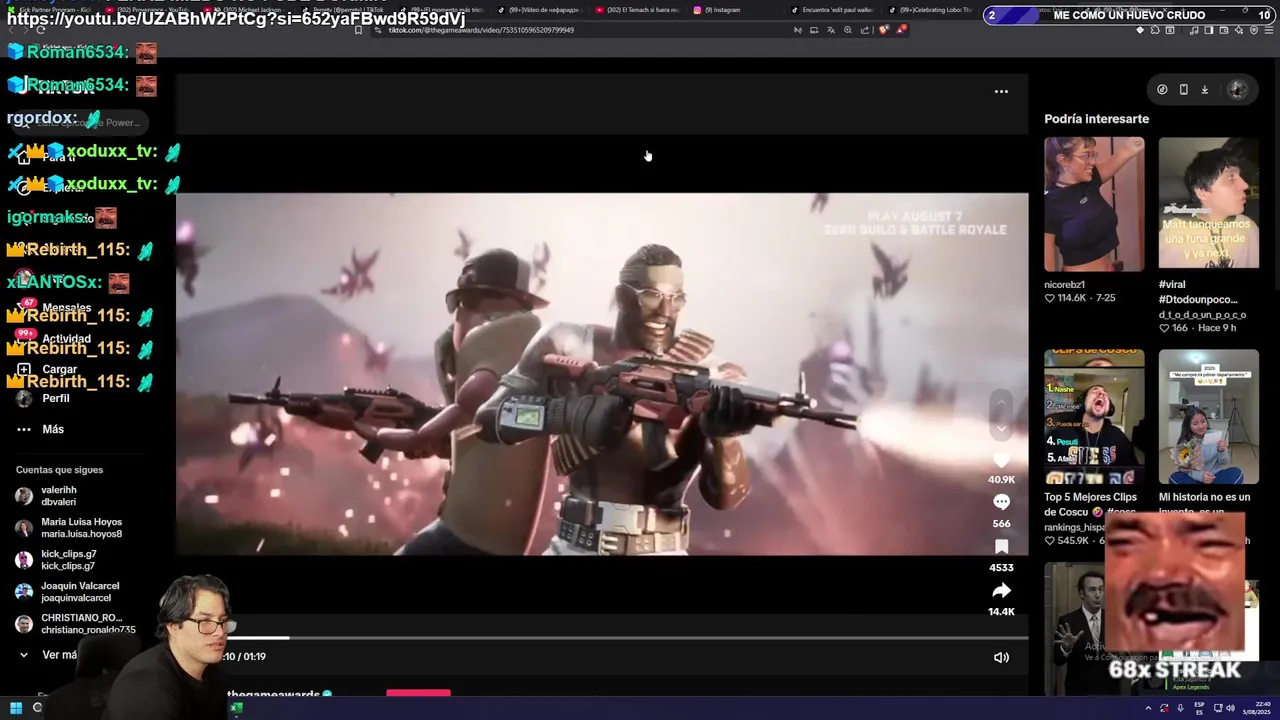Open the Matt tanqueamos recommended video thumbnail
Screen dimensions: 1280x720
(x=1208, y=204)
